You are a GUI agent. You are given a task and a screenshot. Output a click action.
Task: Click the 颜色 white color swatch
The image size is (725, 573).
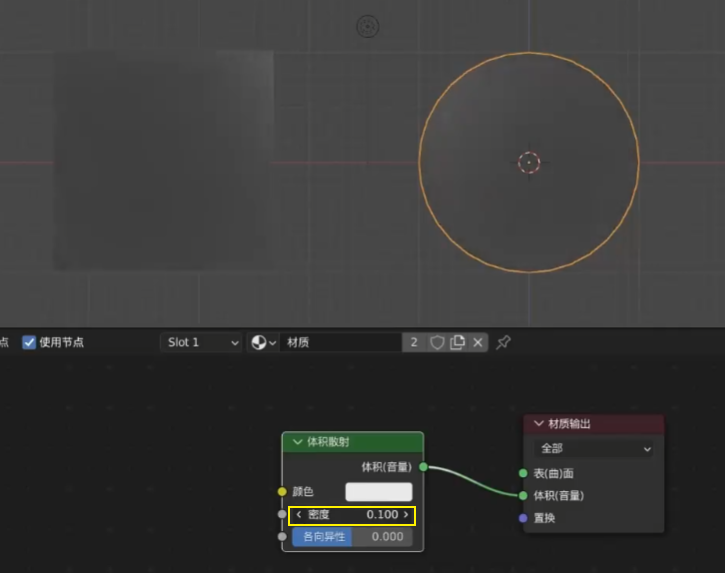point(379,492)
